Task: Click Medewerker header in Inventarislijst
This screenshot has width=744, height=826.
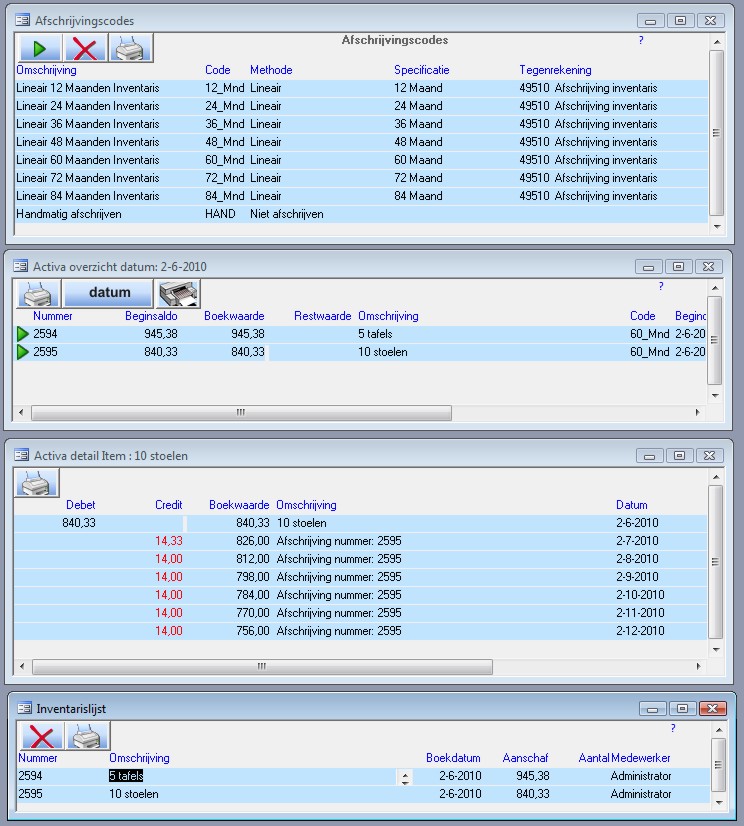Action: (x=641, y=758)
